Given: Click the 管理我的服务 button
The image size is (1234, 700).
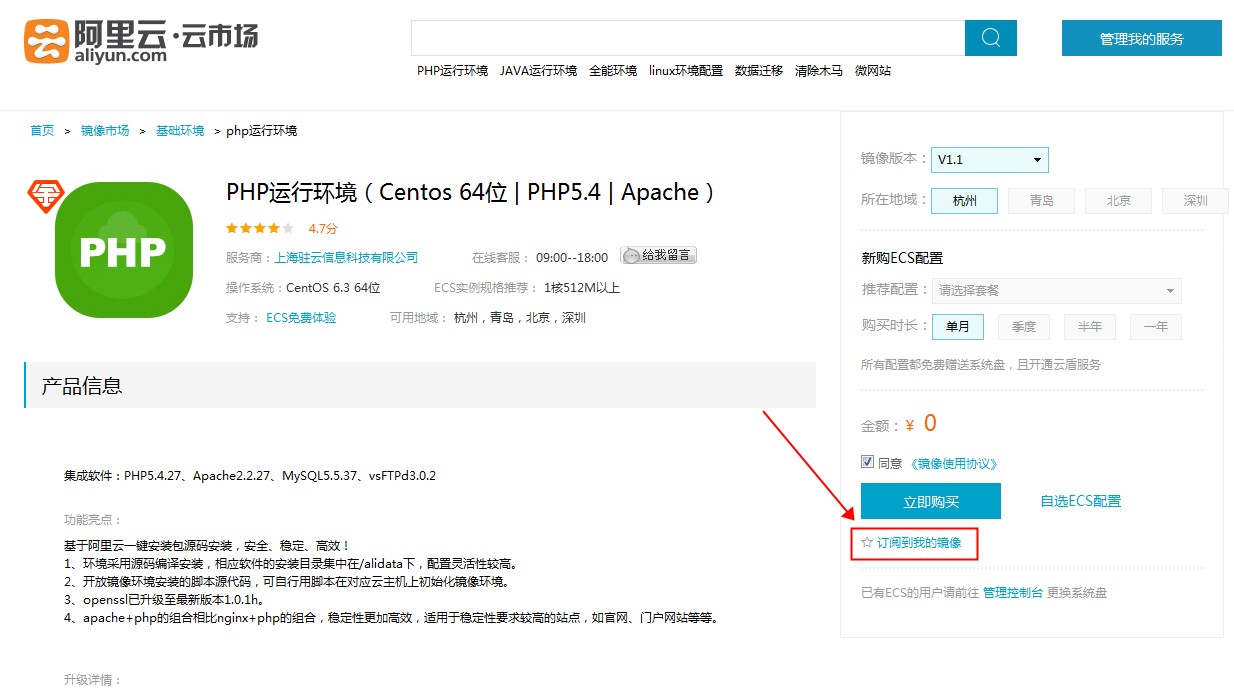Looking at the screenshot, I should [1141, 38].
